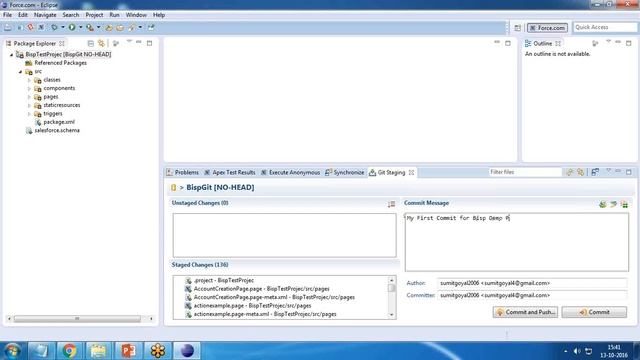Switch to the Apex Test Results tab
Image resolution: width=640 pixels, height=360 pixels.
(230, 173)
